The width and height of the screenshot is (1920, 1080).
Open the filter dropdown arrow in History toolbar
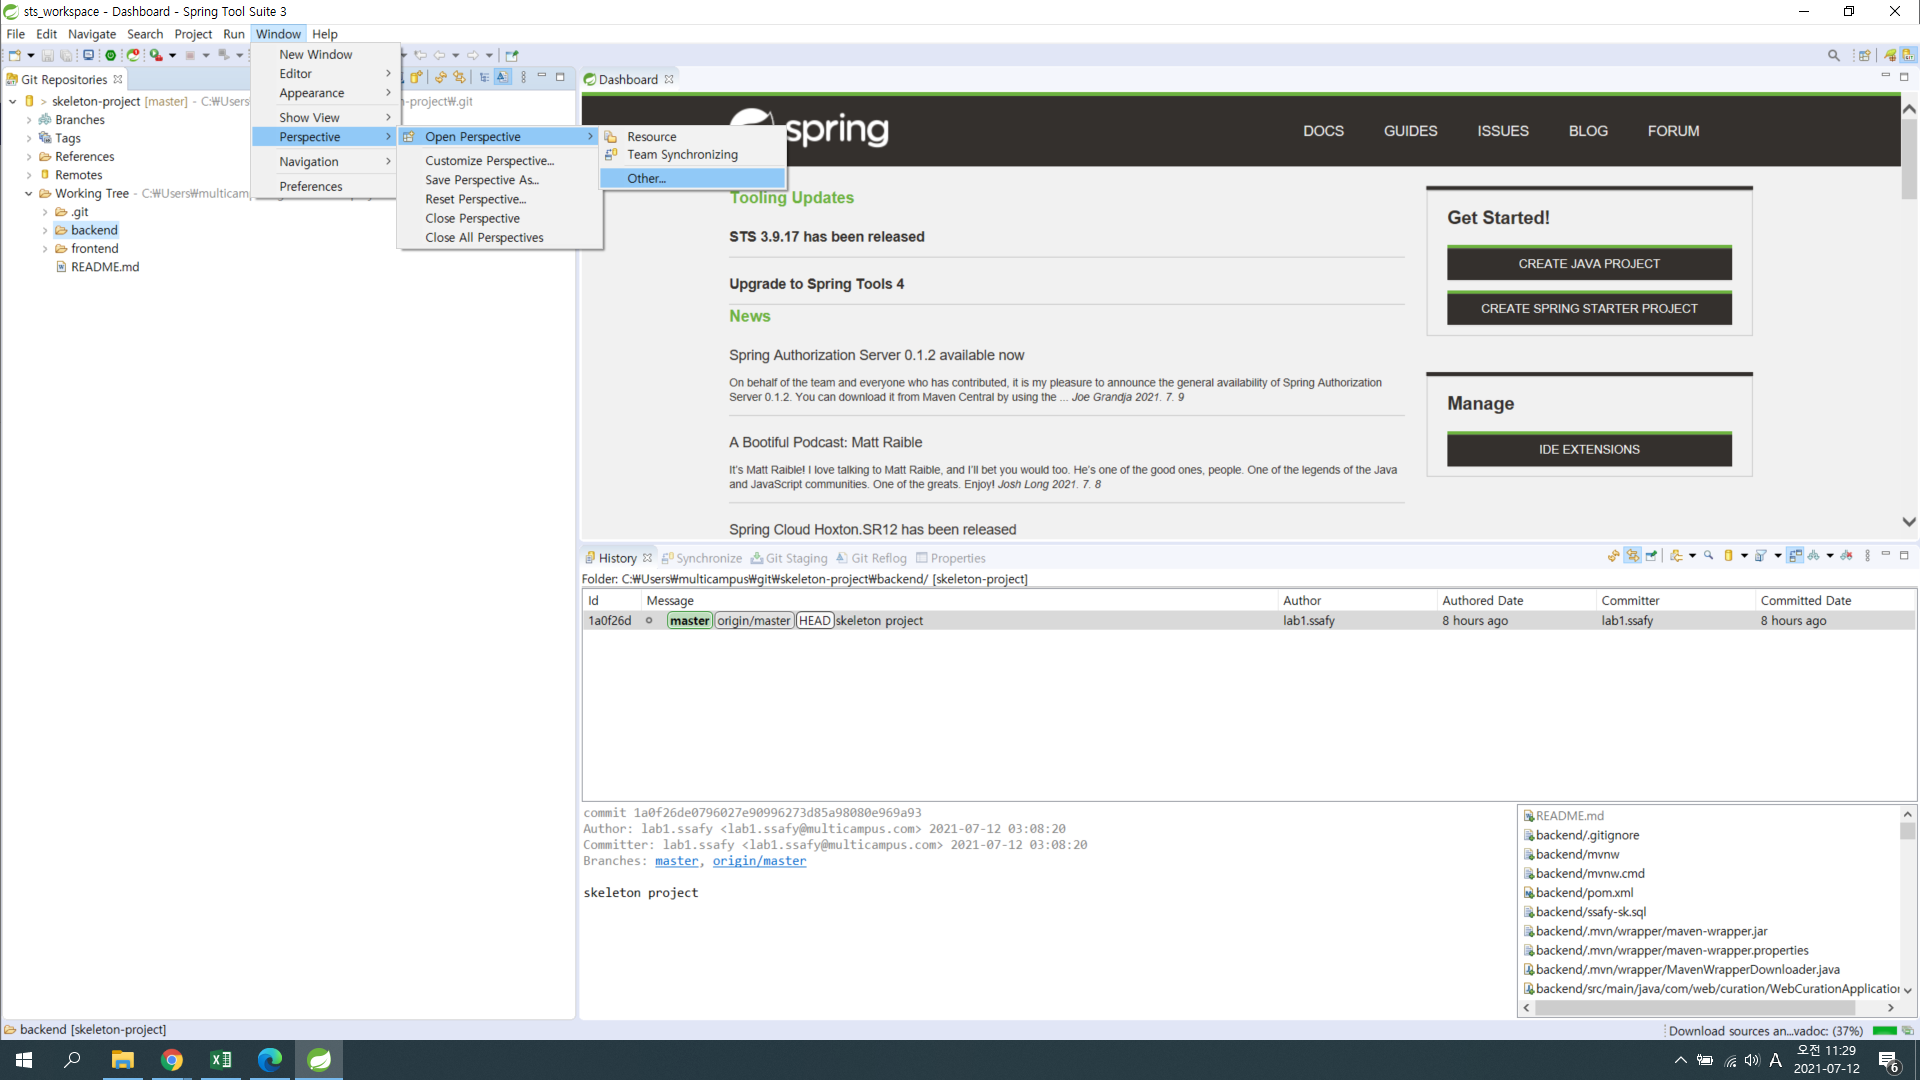tap(1777, 556)
